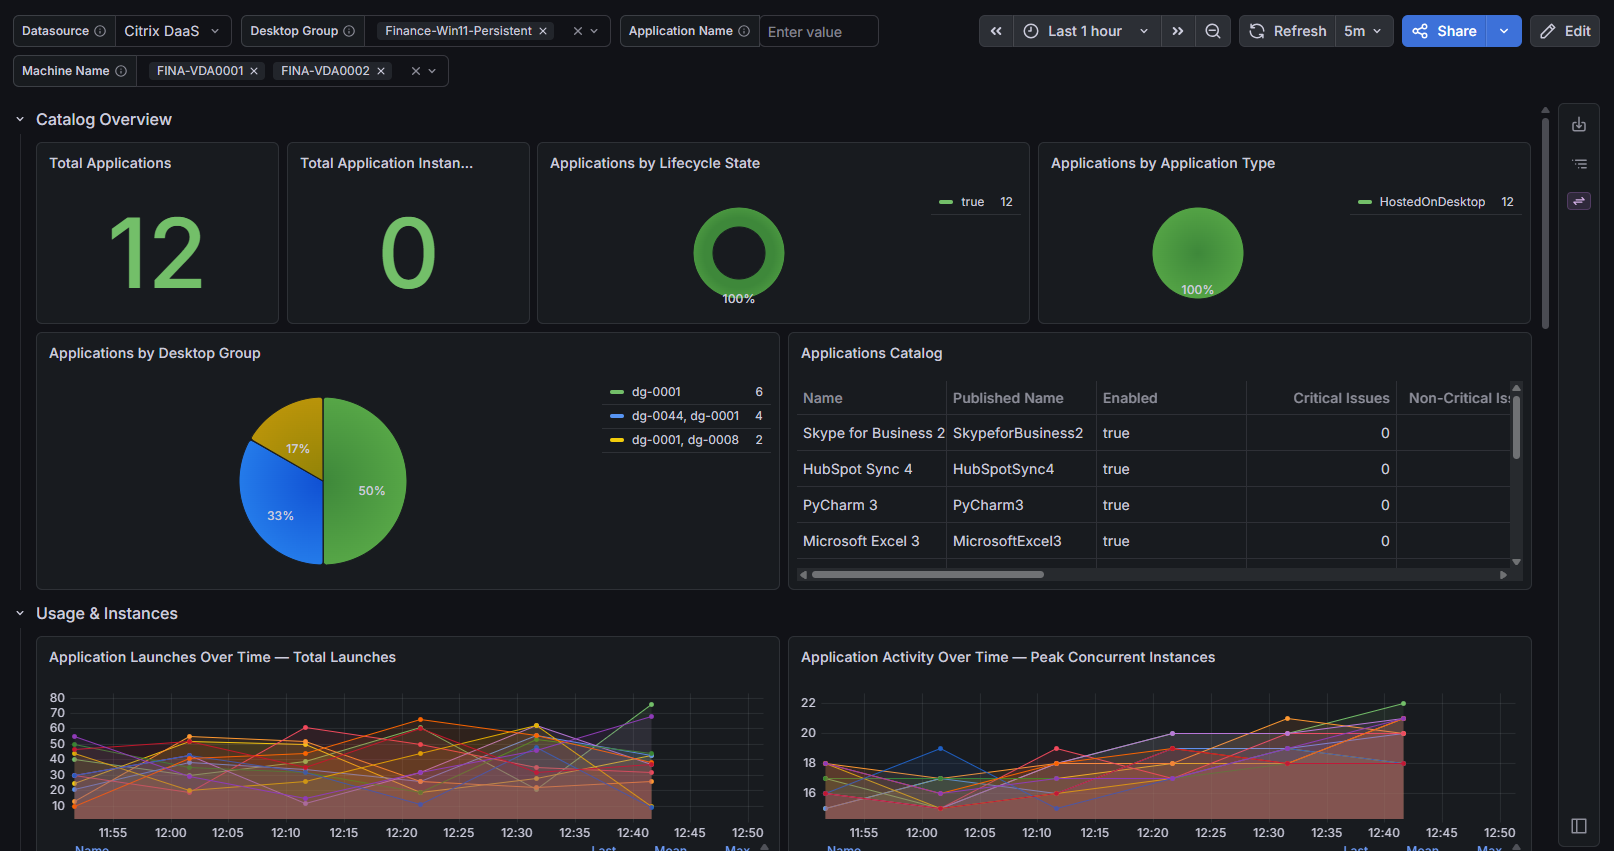
Task: Click Desktop Group info icon
Action: [349, 31]
